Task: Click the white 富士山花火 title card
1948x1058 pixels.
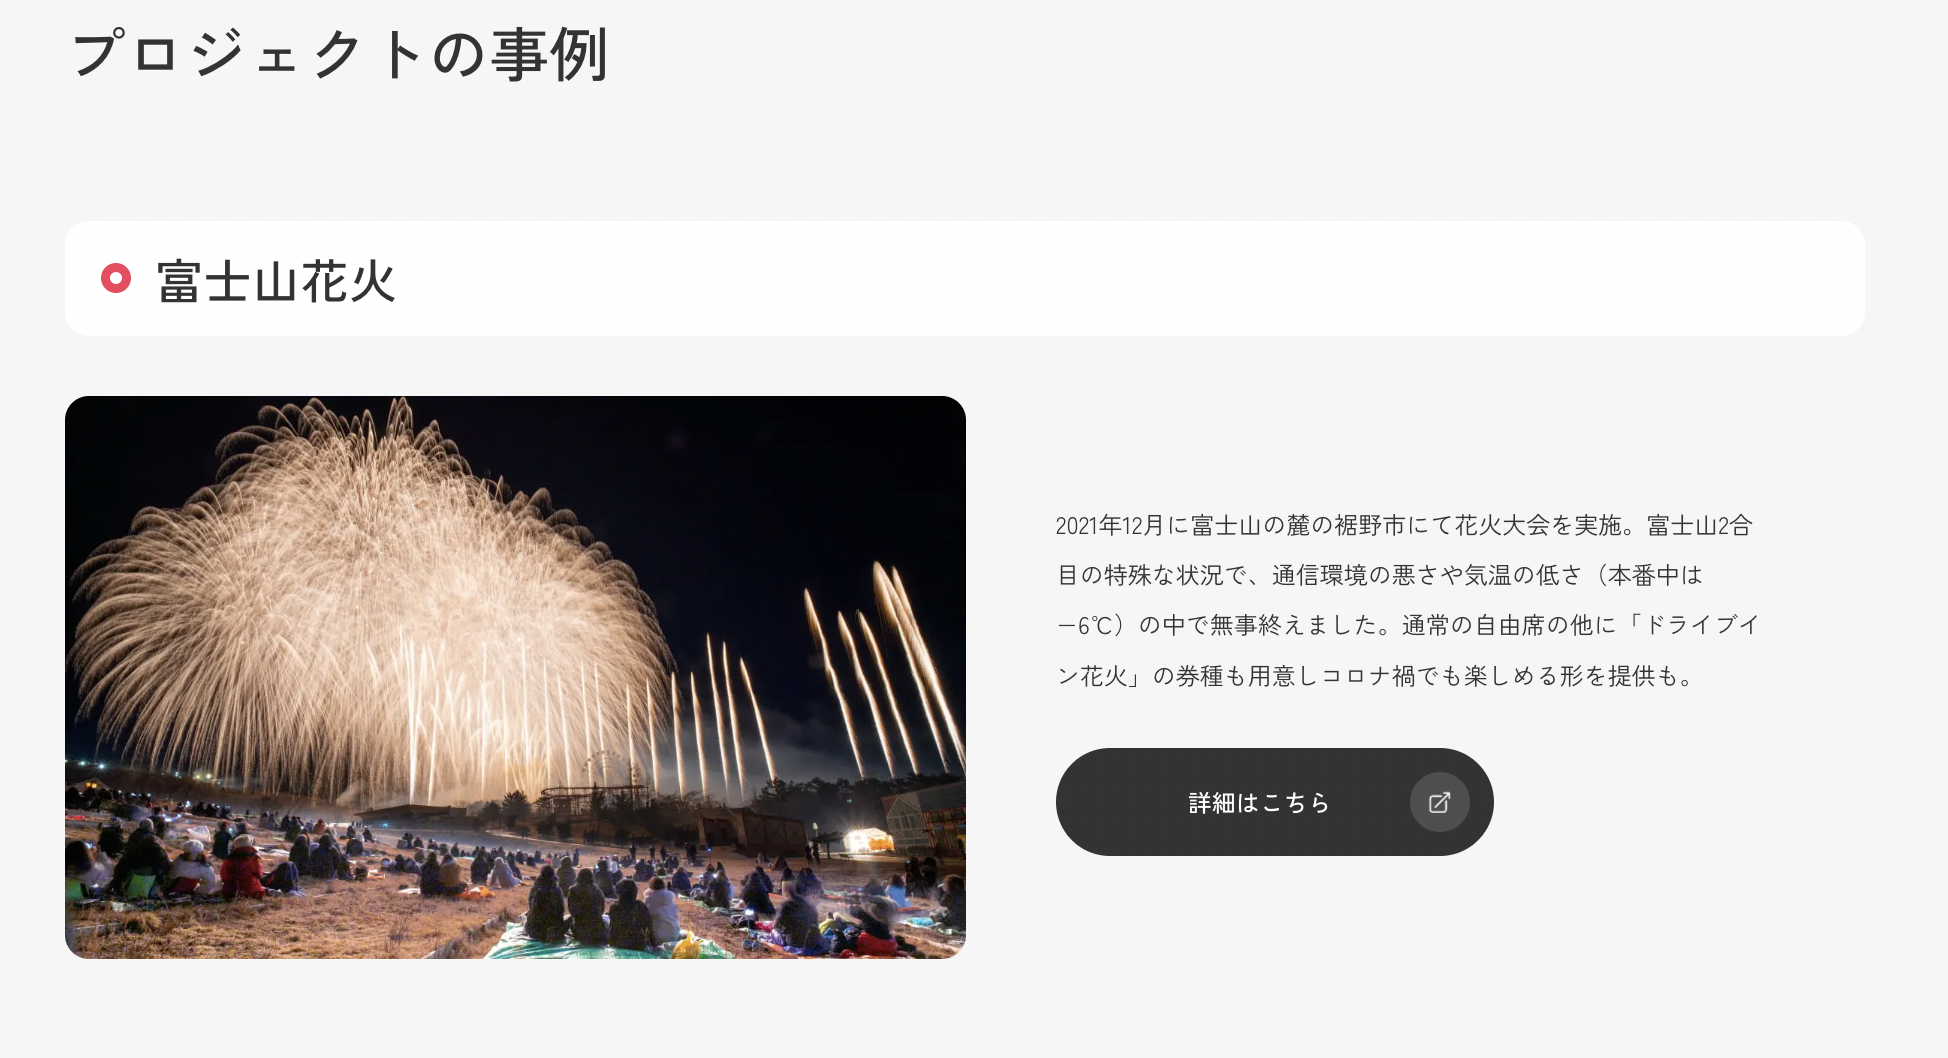Action: point(964,278)
